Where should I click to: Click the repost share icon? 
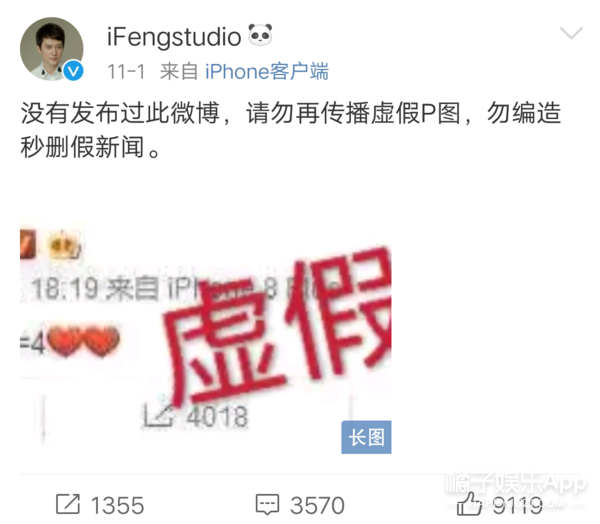[68, 504]
